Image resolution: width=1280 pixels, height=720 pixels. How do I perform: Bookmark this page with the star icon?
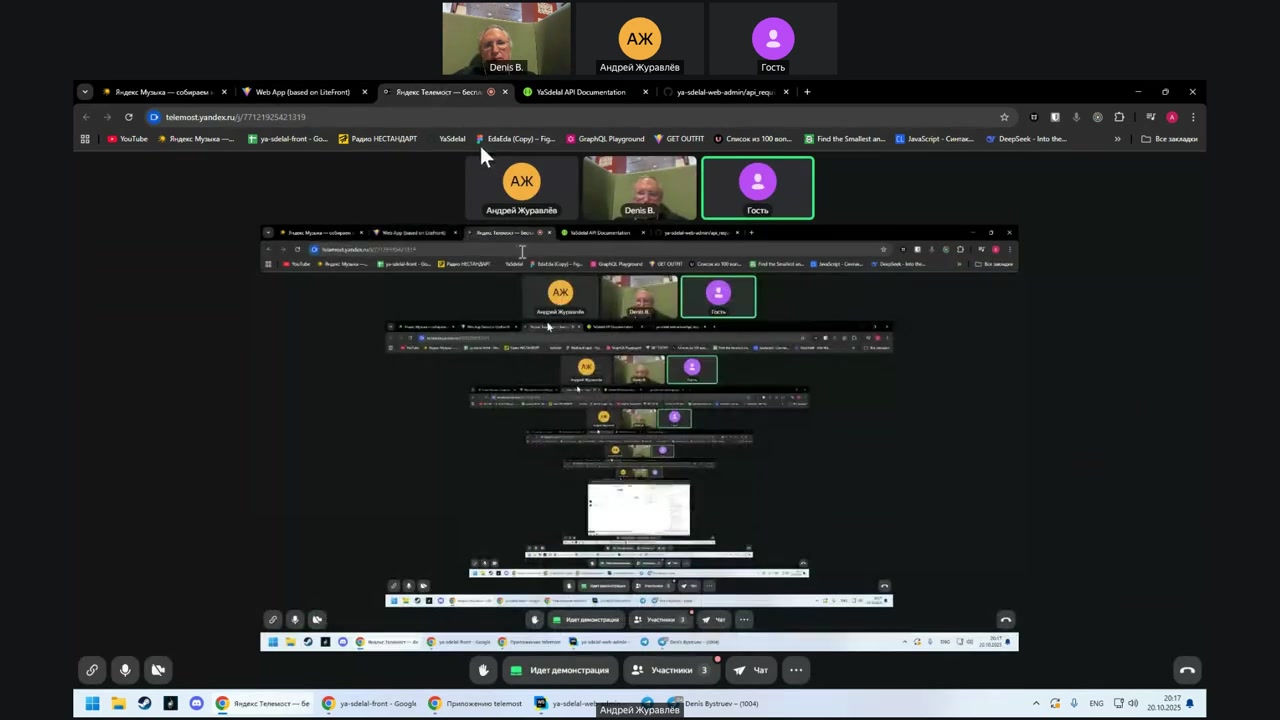(x=1004, y=117)
